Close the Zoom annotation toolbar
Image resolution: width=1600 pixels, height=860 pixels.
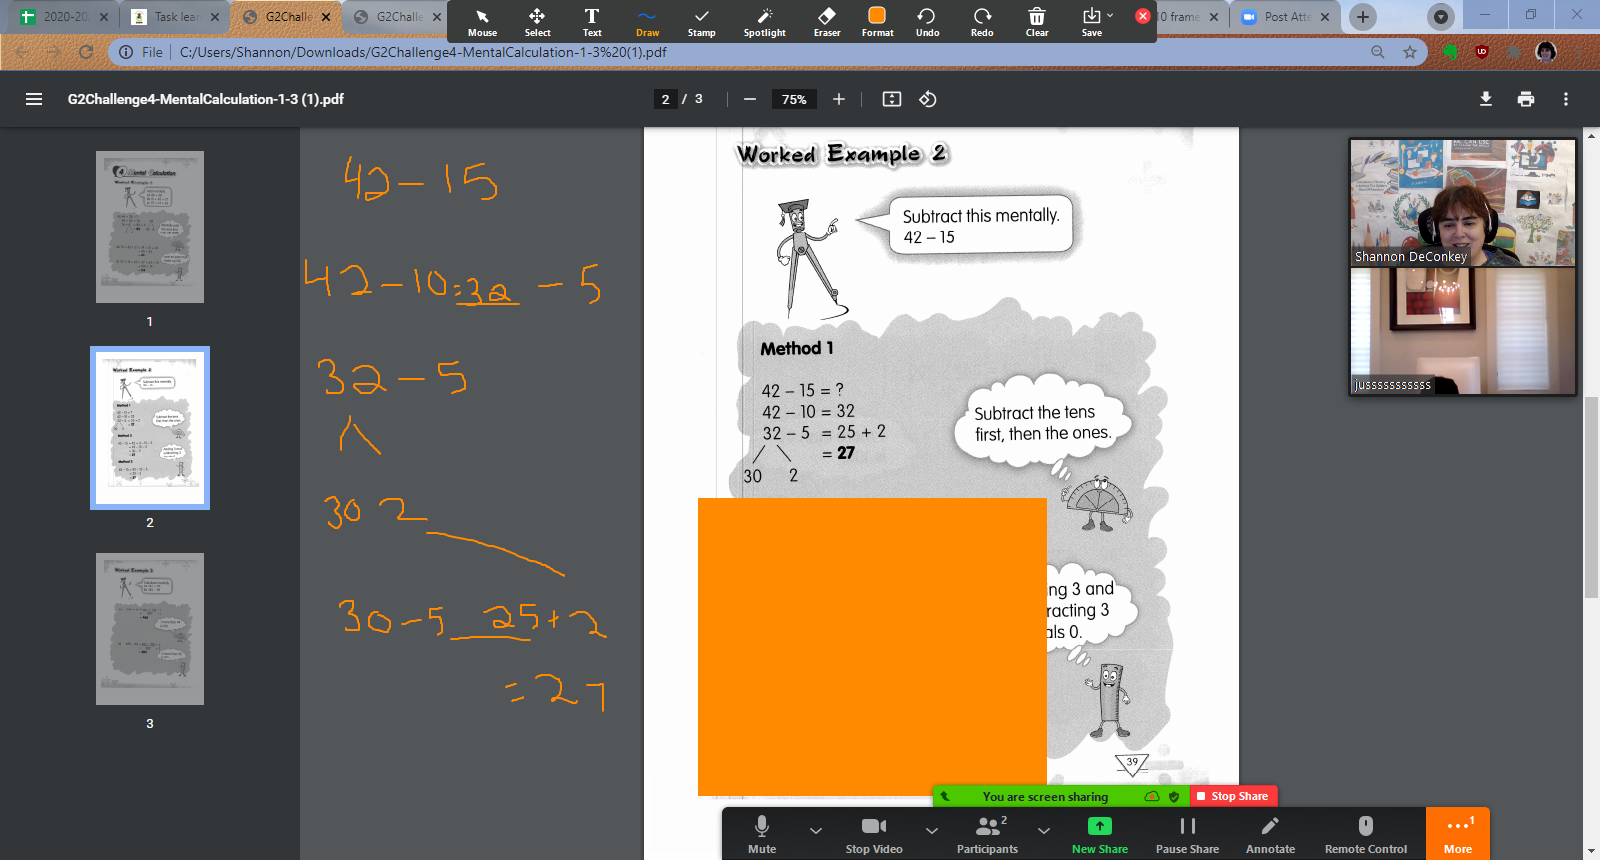point(1143,16)
